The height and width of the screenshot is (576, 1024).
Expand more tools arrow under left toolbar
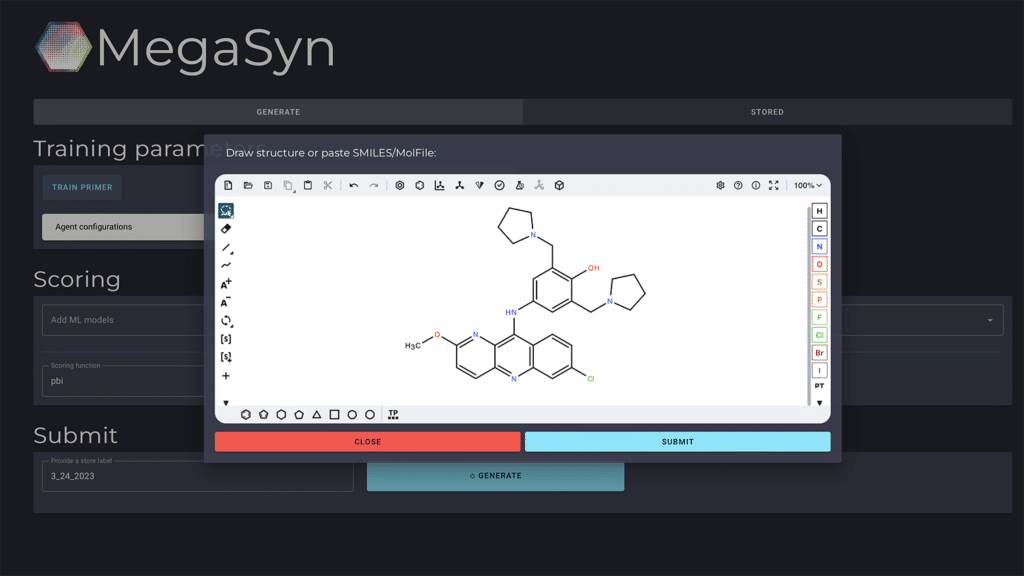226,403
